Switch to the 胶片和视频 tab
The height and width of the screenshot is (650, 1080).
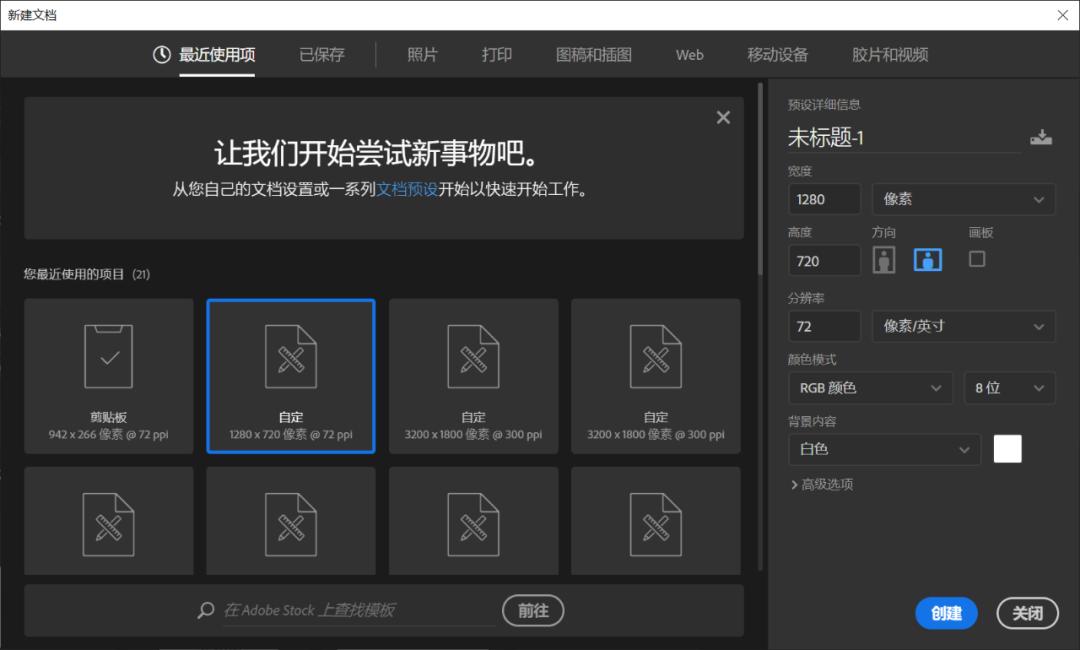pos(888,55)
